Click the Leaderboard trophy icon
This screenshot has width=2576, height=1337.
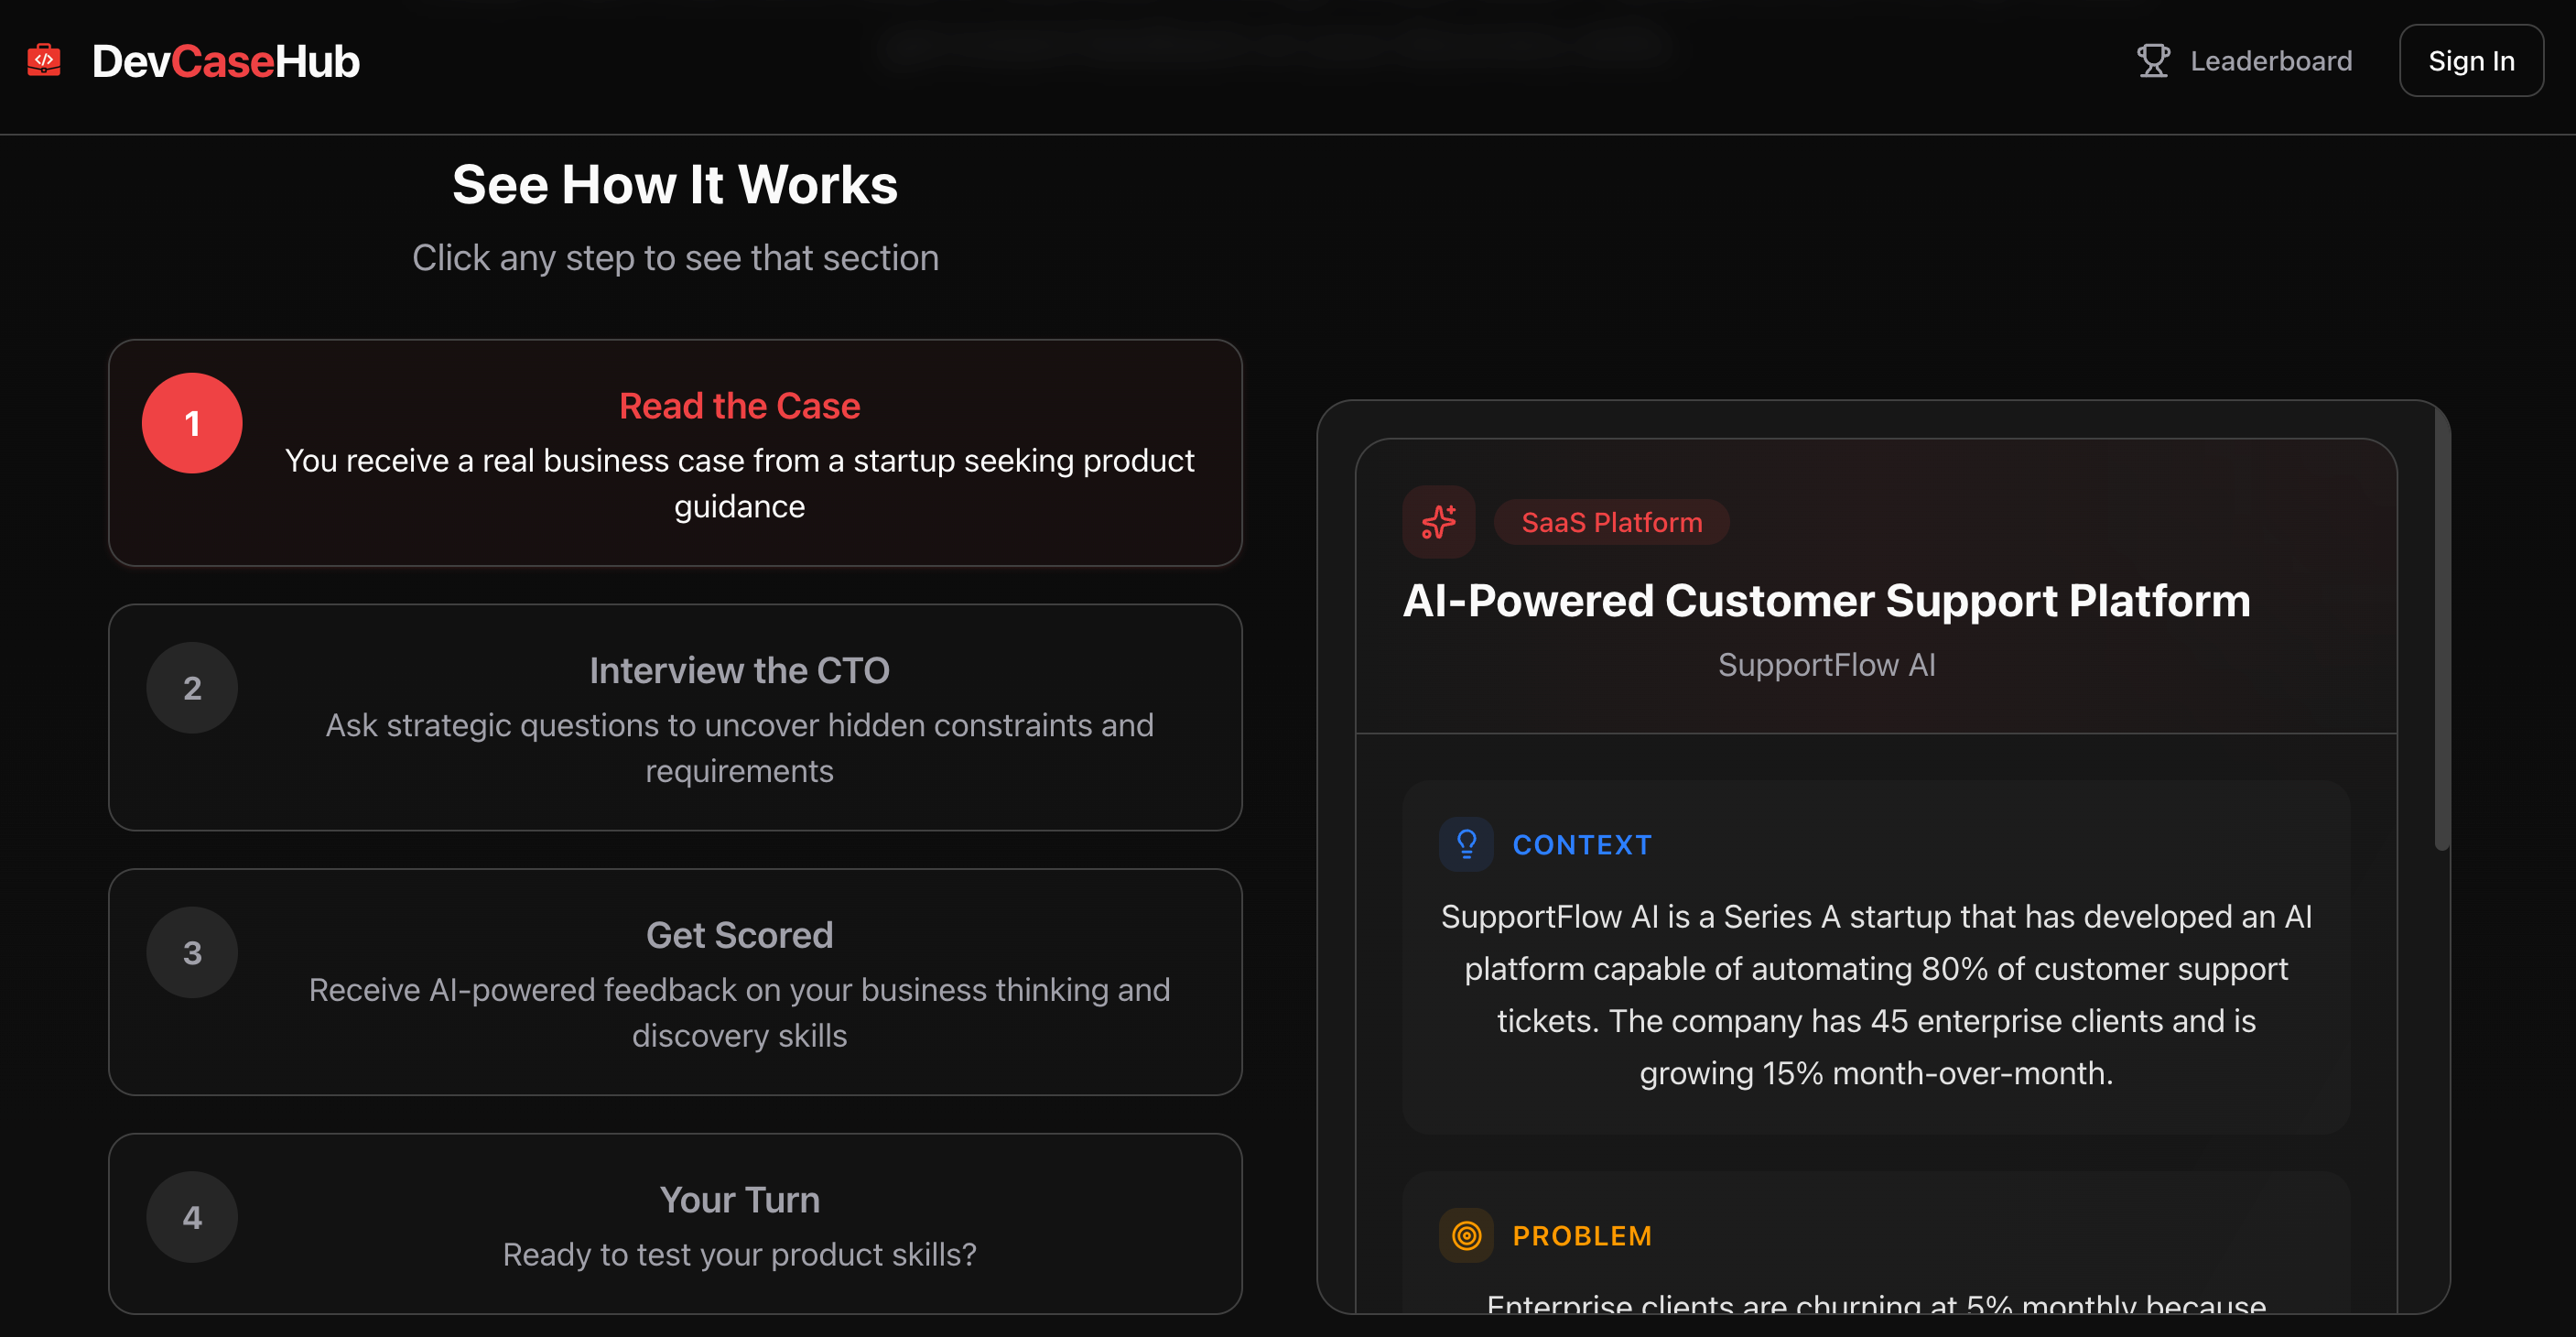click(2152, 61)
